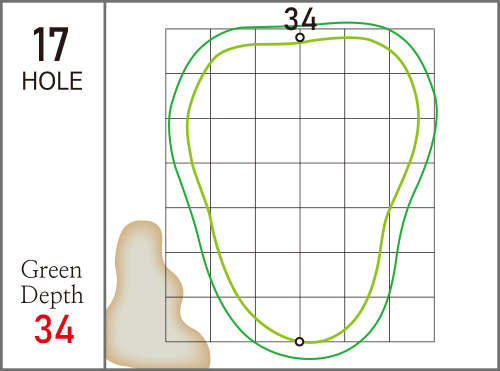This screenshot has width=500, height=371.
Task: Click the black 34 label above the green
Action: click(x=300, y=19)
